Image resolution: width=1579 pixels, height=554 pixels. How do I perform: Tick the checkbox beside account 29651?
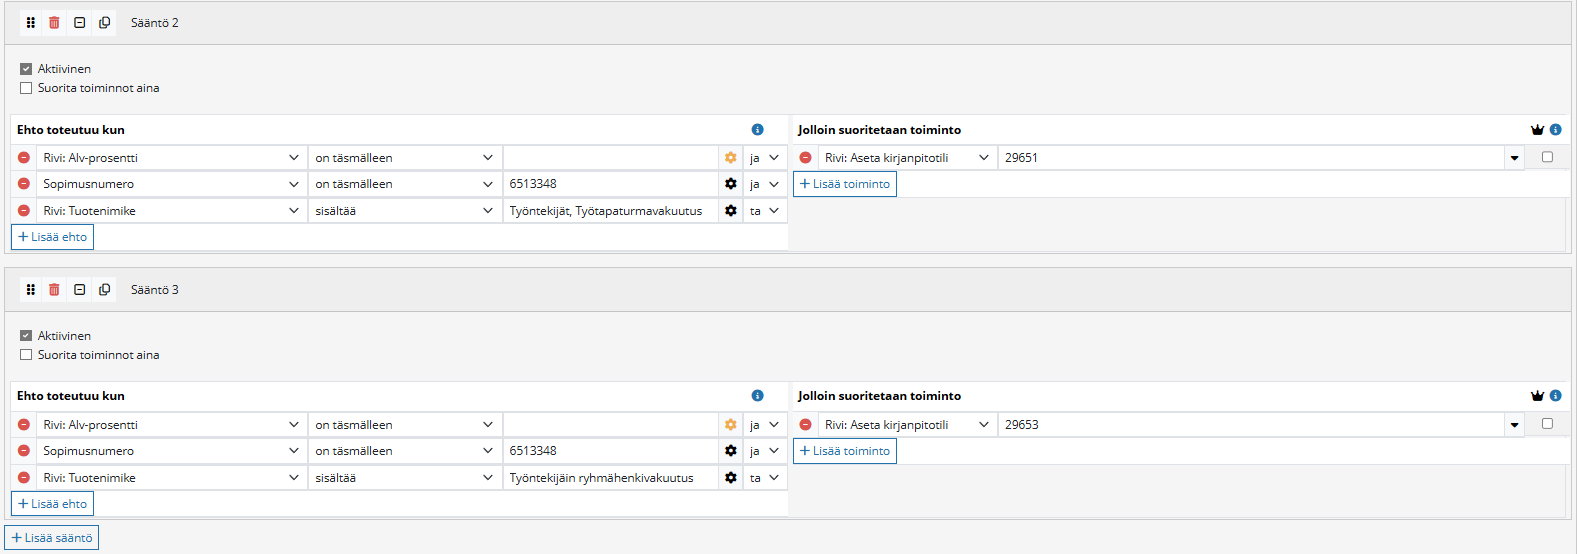click(1547, 157)
